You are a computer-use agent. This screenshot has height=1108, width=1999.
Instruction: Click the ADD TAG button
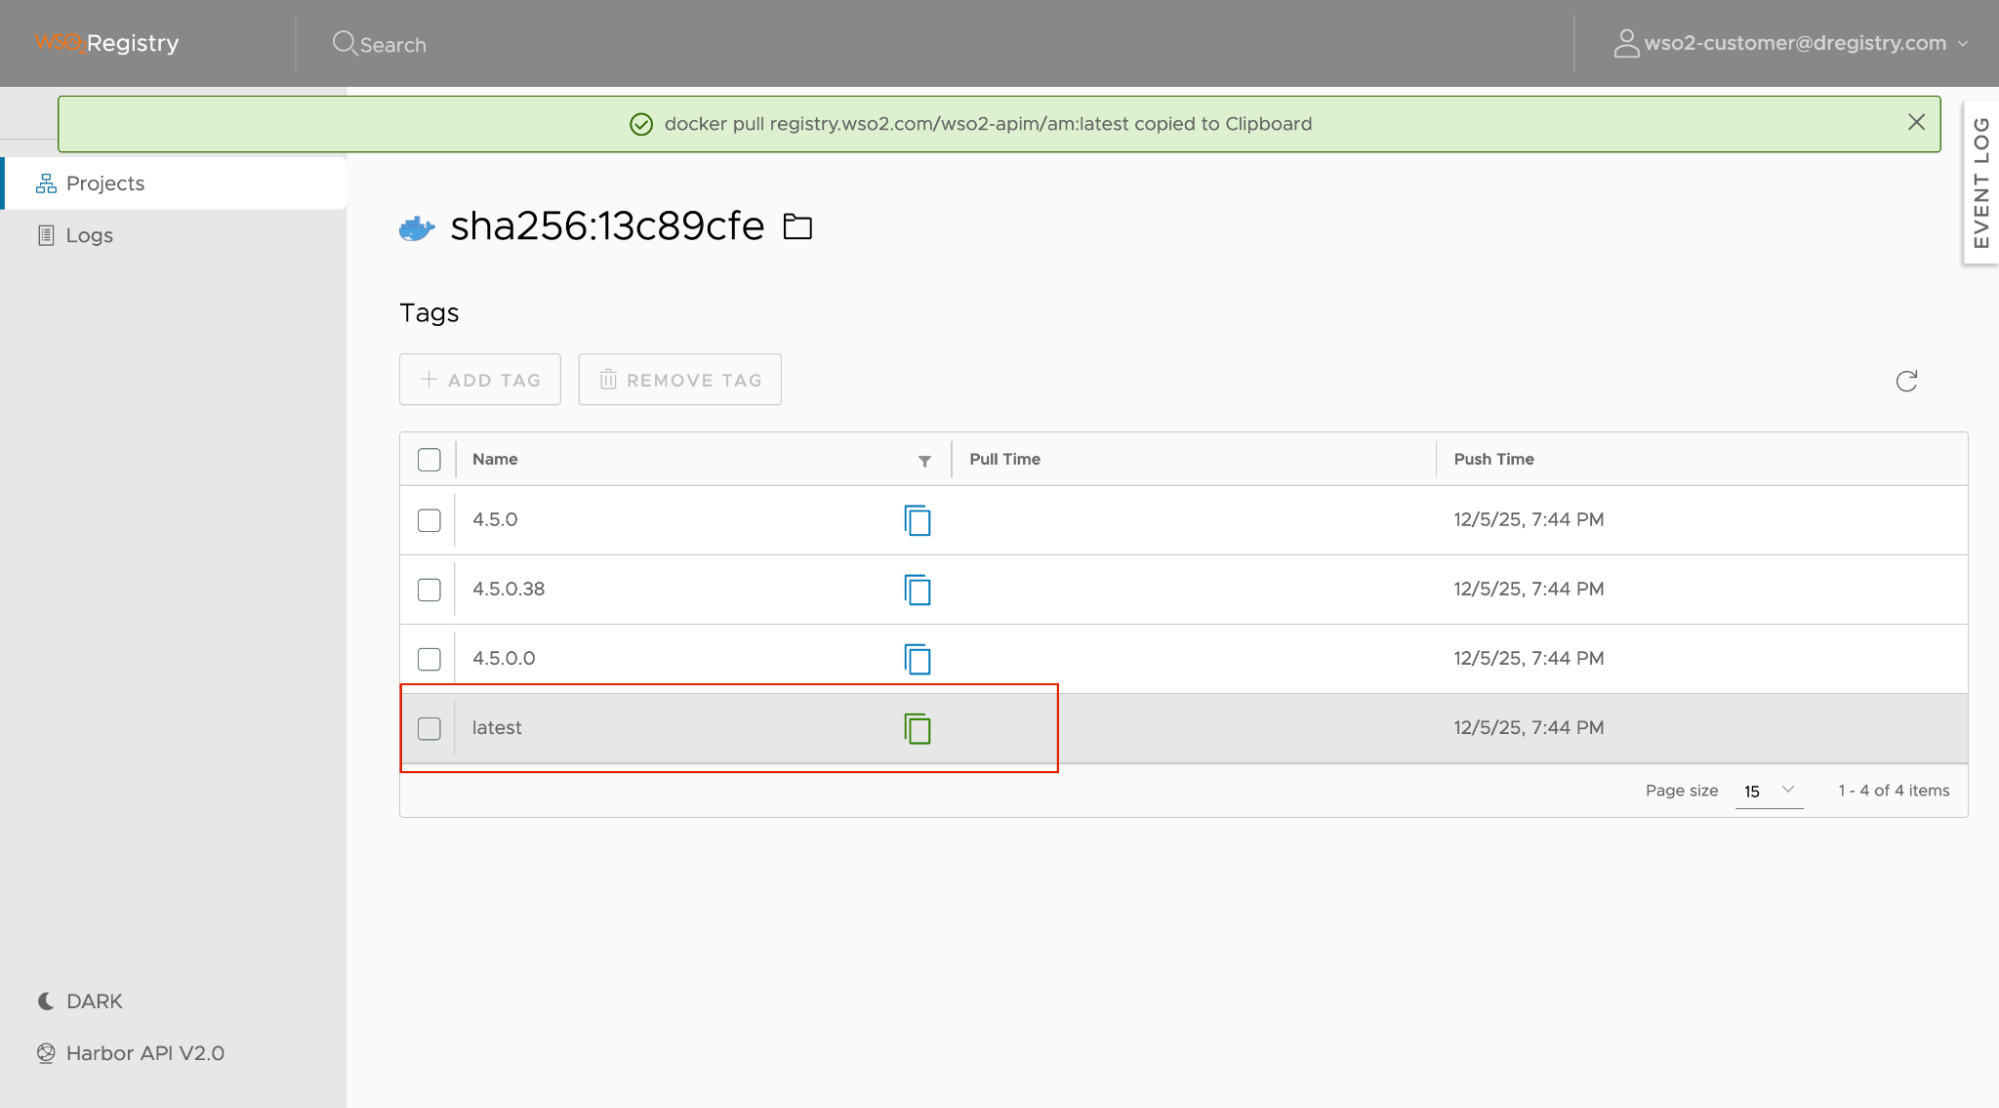tap(480, 380)
